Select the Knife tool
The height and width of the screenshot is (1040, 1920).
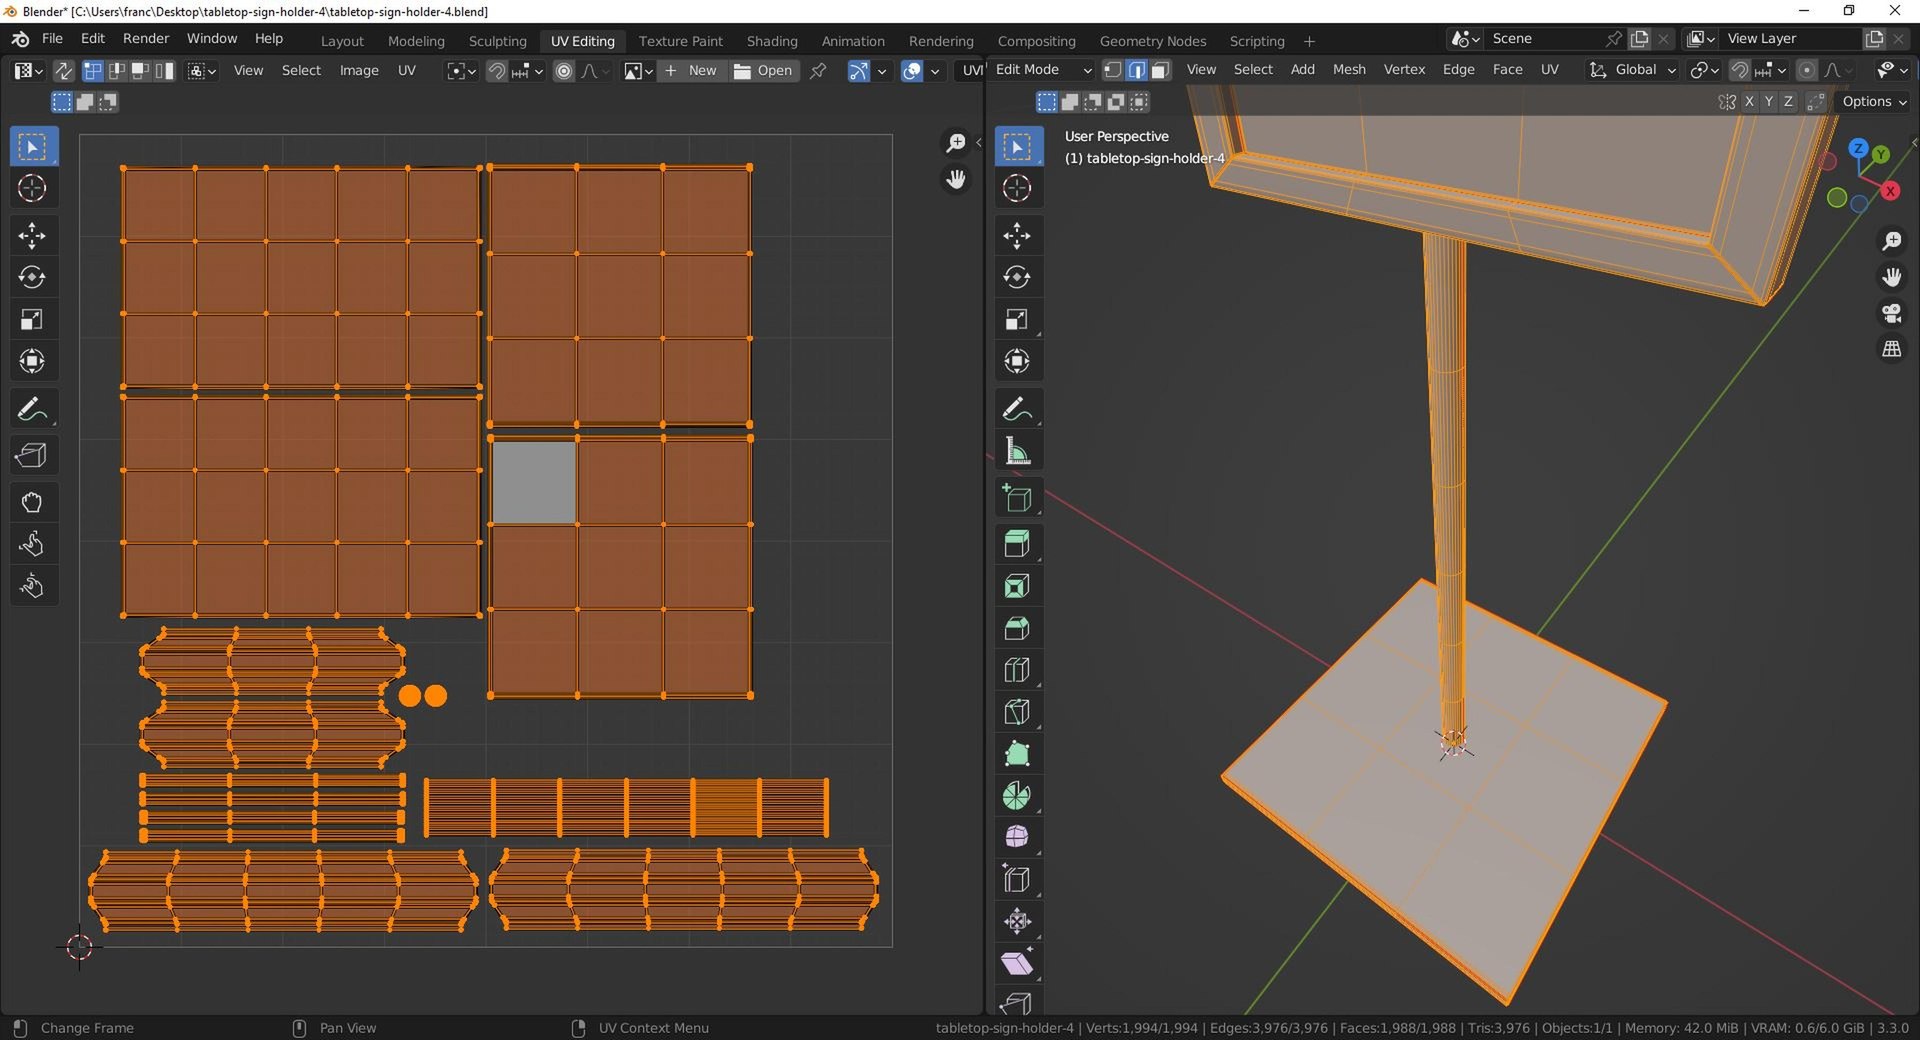click(x=1017, y=712)
